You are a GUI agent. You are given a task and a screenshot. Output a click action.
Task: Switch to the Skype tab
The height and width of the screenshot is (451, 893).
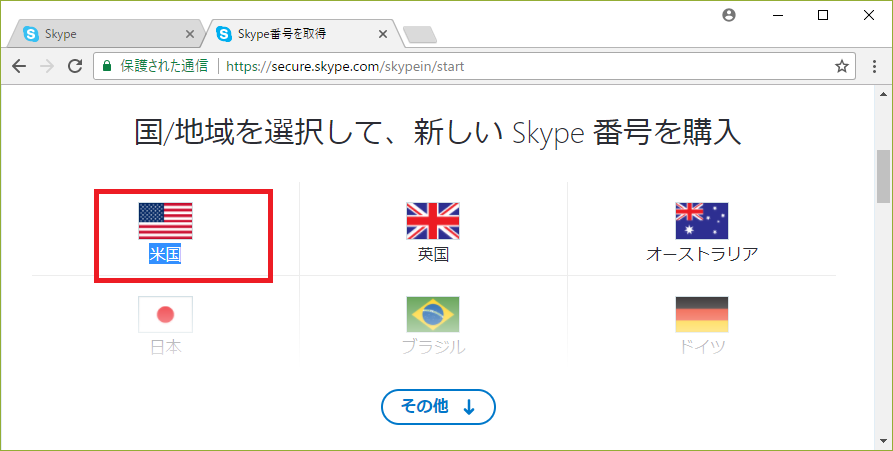(x=108, y=34)
